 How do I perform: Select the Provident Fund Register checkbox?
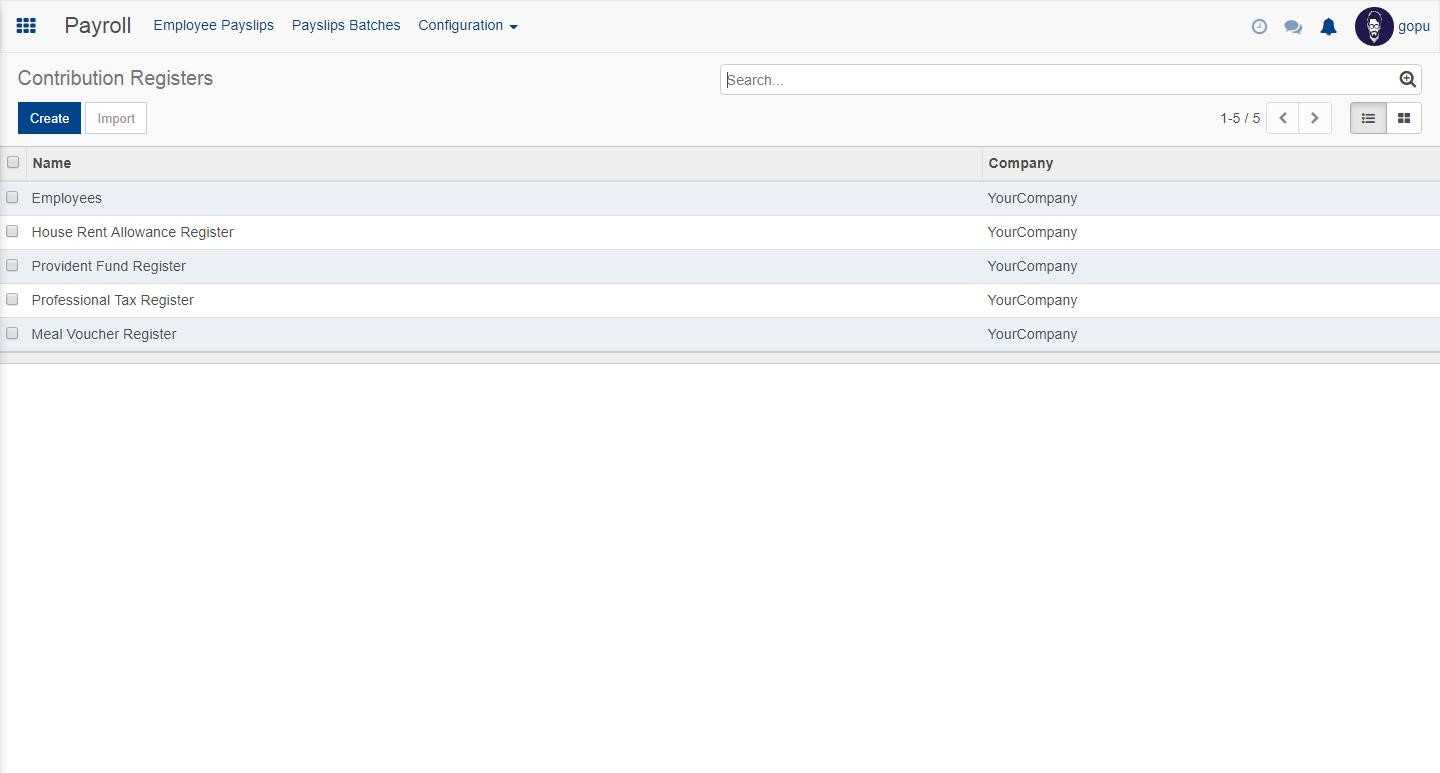[x=13, y=265]
